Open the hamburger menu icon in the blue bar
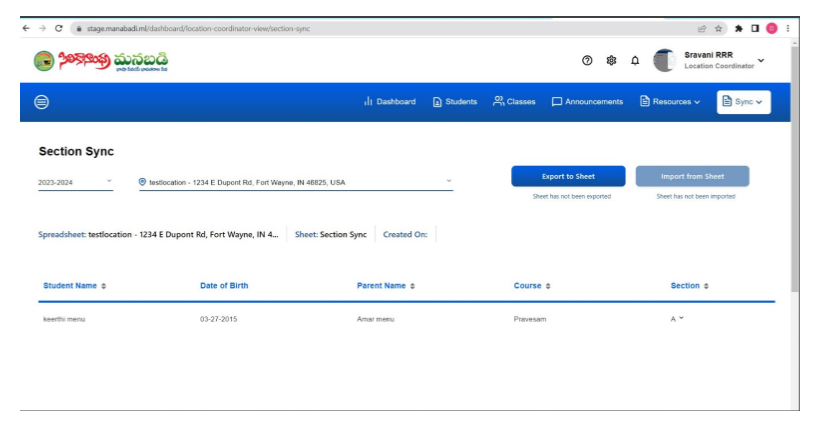 tap(42, 102)
